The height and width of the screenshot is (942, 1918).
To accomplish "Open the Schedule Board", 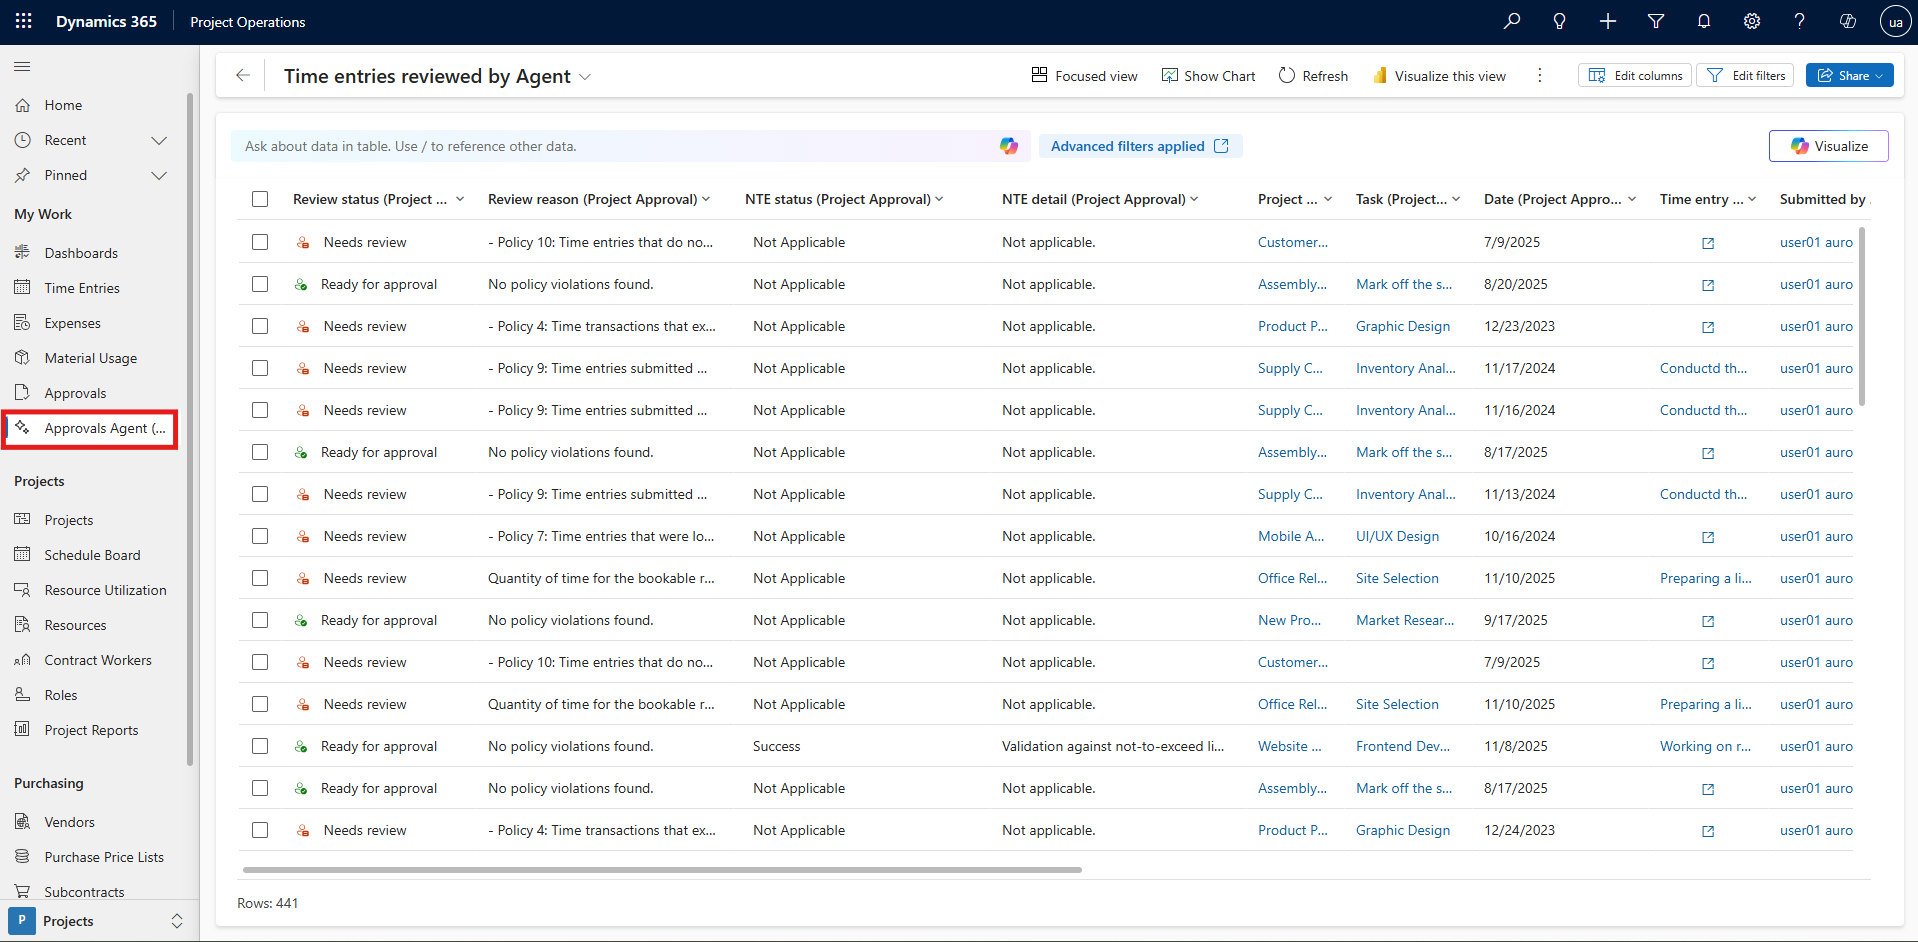I will pyautogui.click(x=91, y=554).
